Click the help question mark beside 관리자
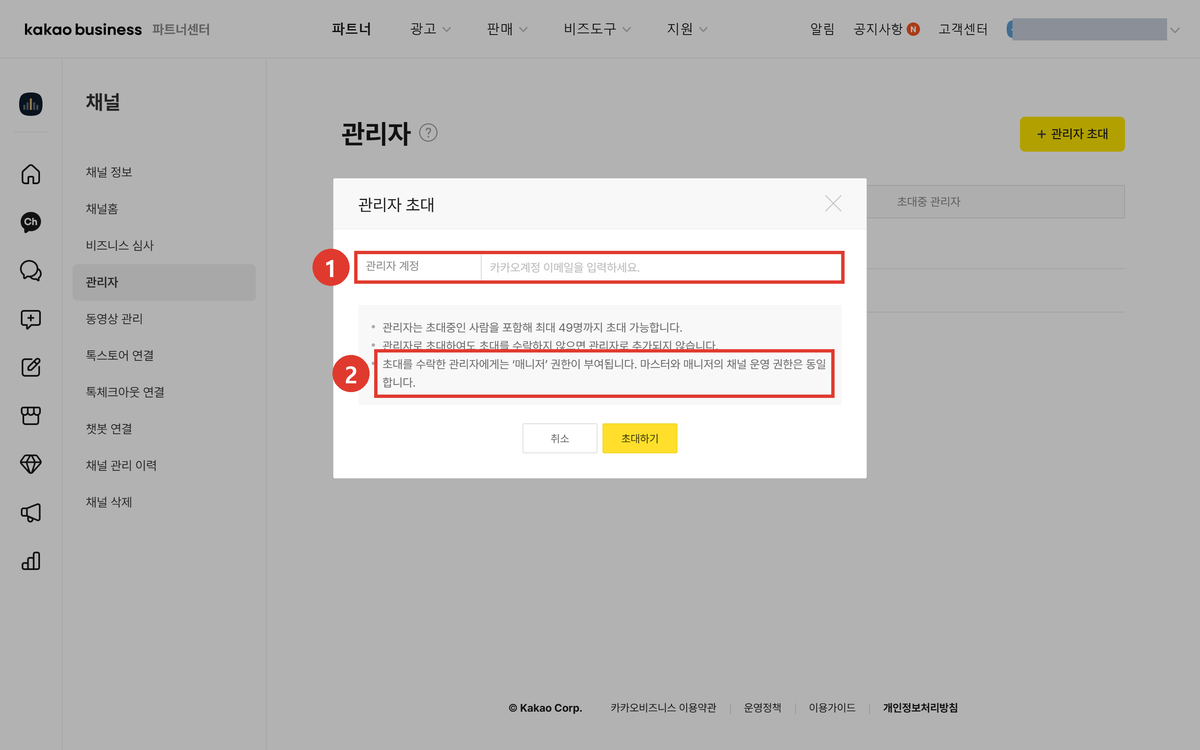The height and width of the screenshot is (750, 1200). 429,132
